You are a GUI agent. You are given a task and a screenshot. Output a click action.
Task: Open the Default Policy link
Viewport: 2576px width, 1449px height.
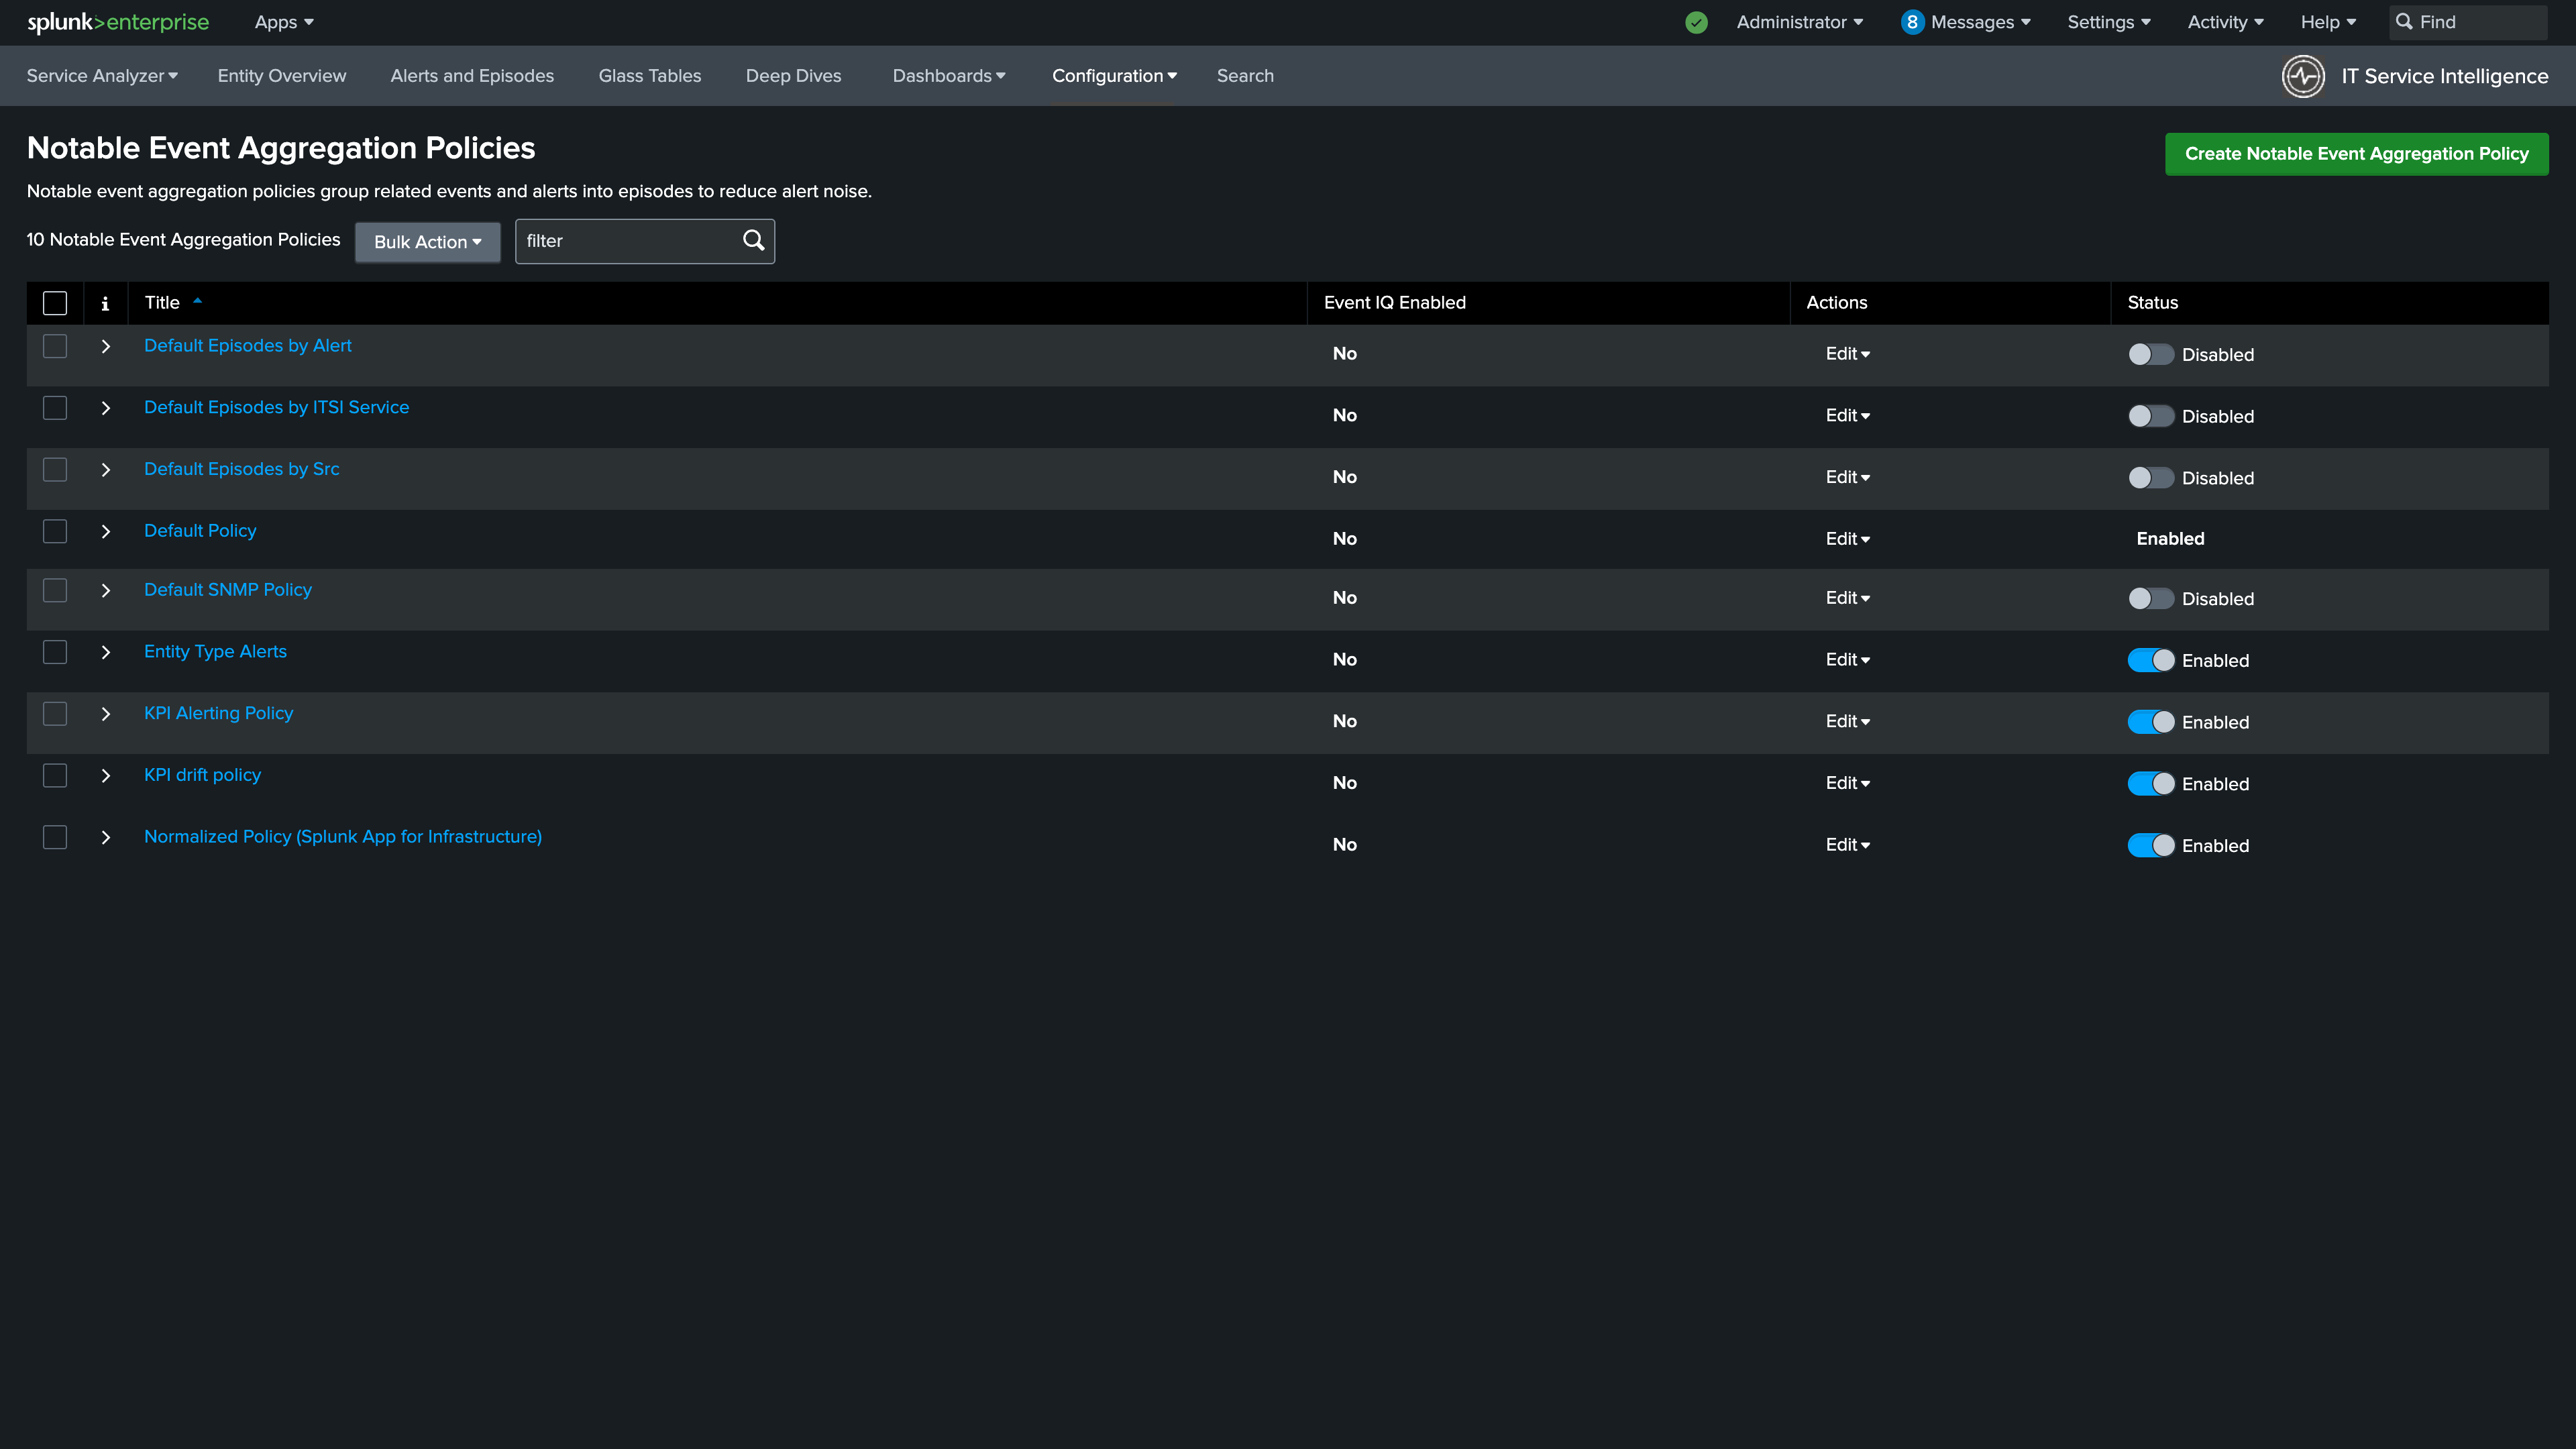[200, 531]
